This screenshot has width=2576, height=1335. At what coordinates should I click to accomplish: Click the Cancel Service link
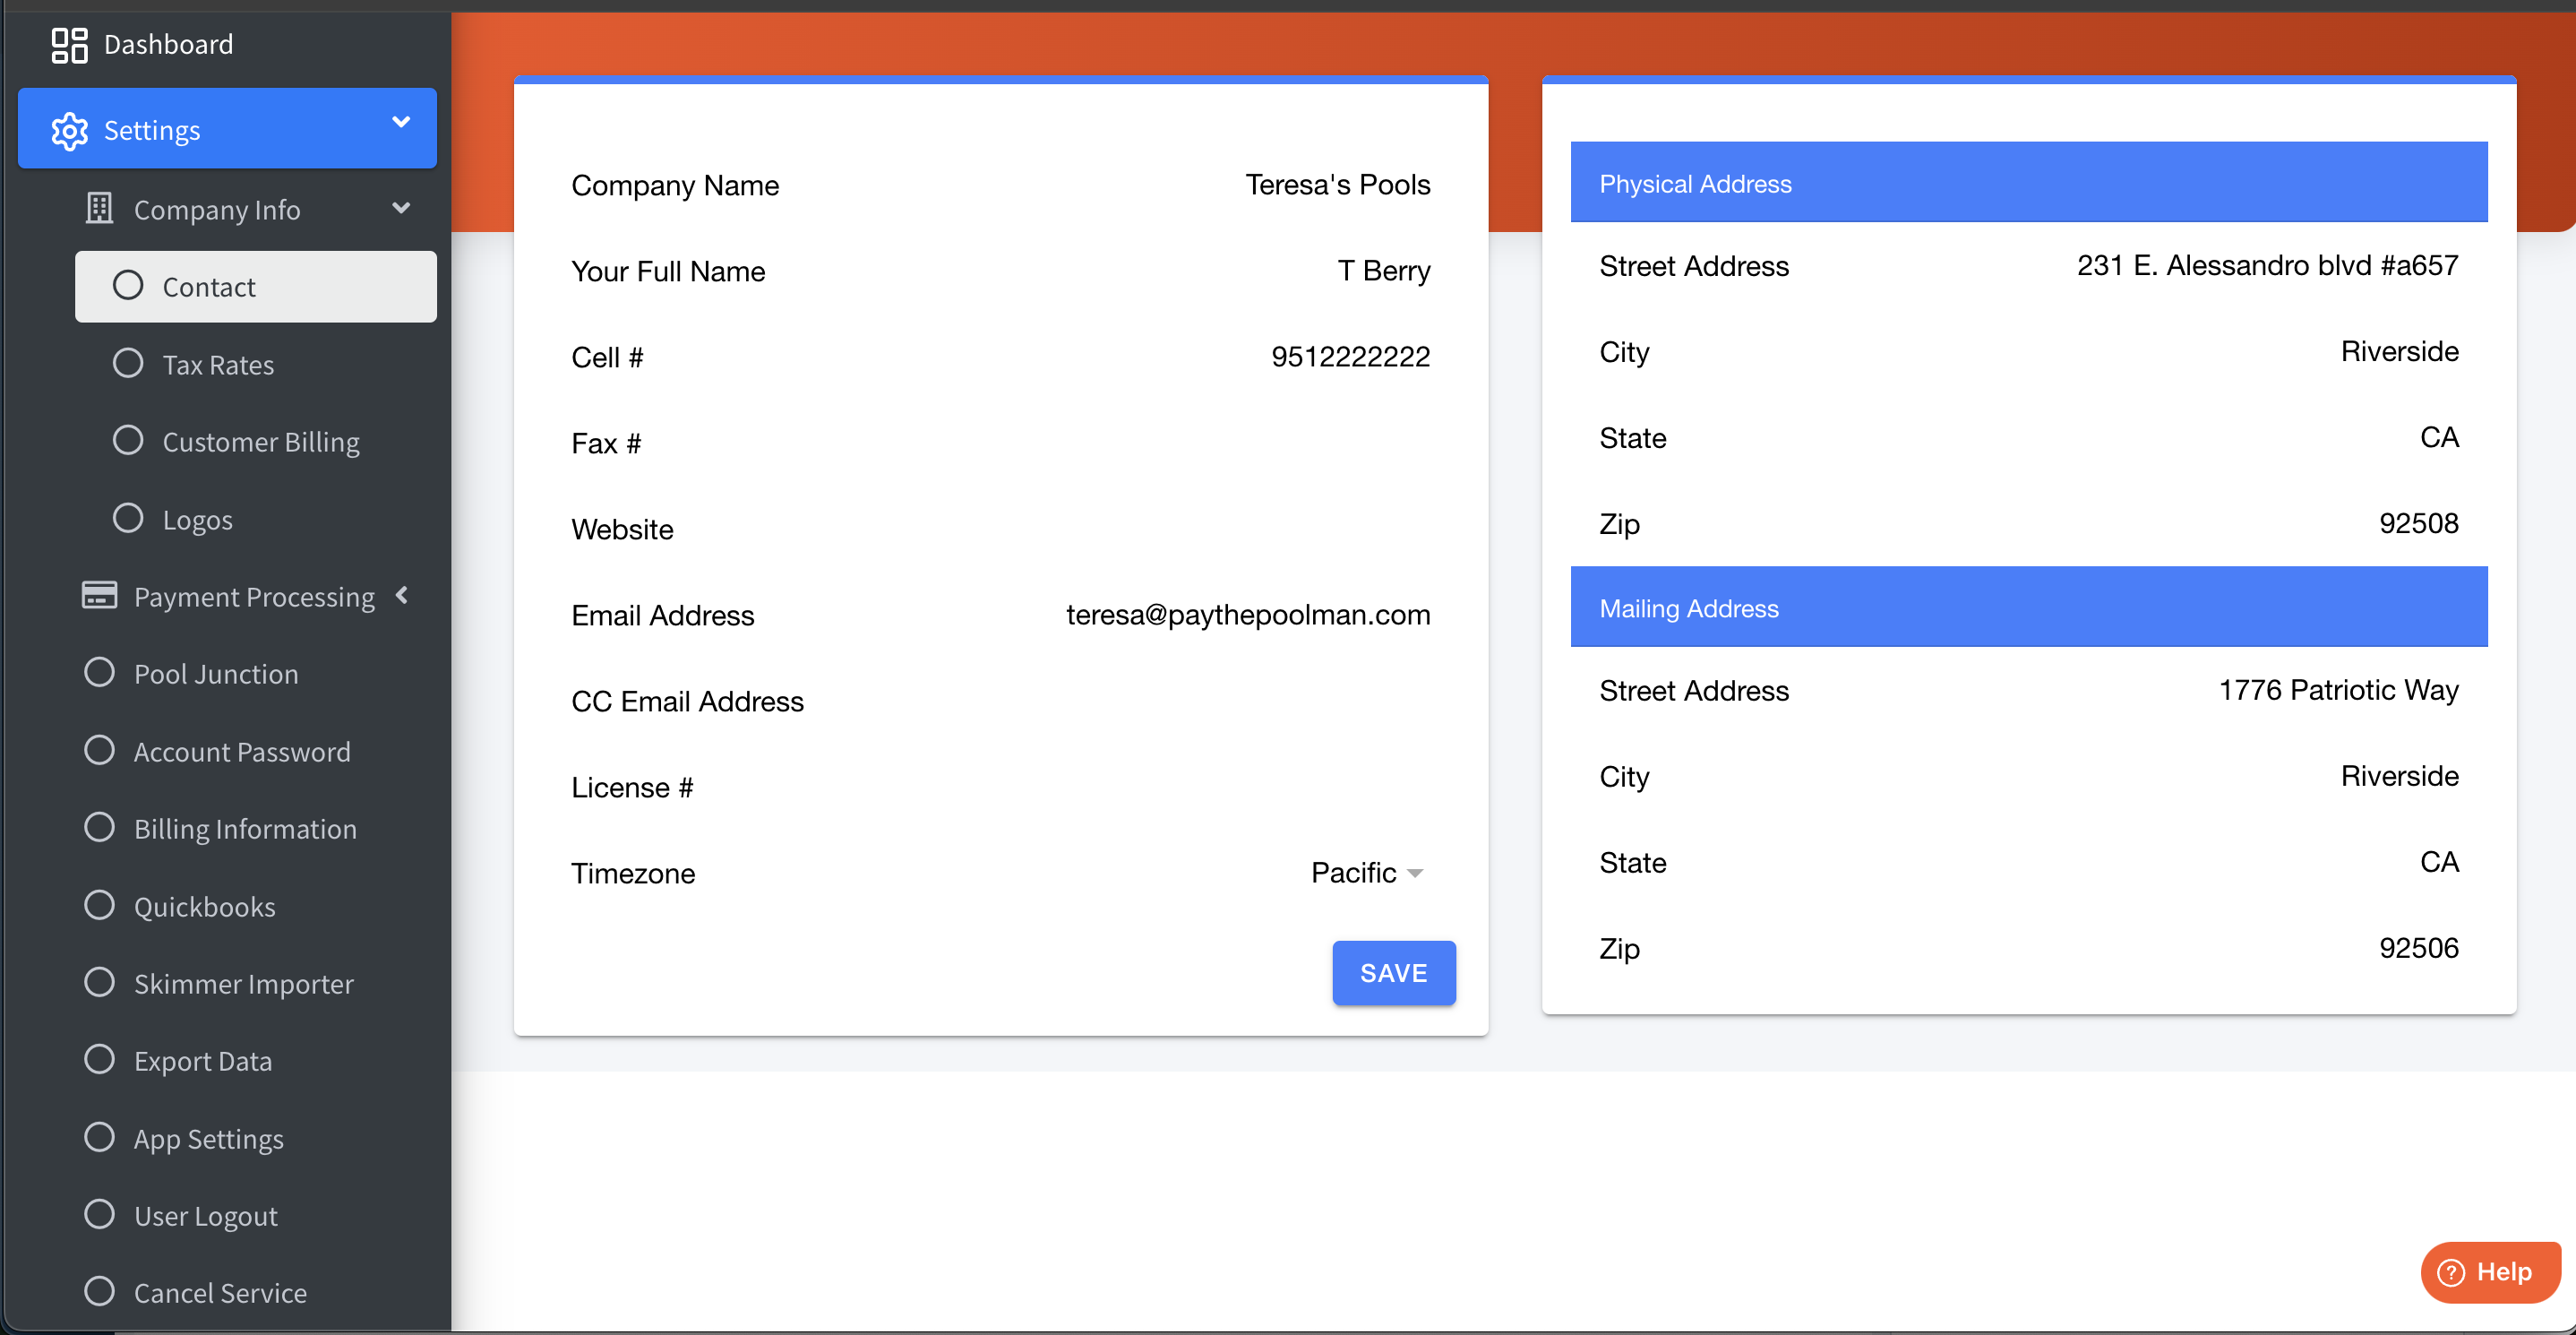220,1293
